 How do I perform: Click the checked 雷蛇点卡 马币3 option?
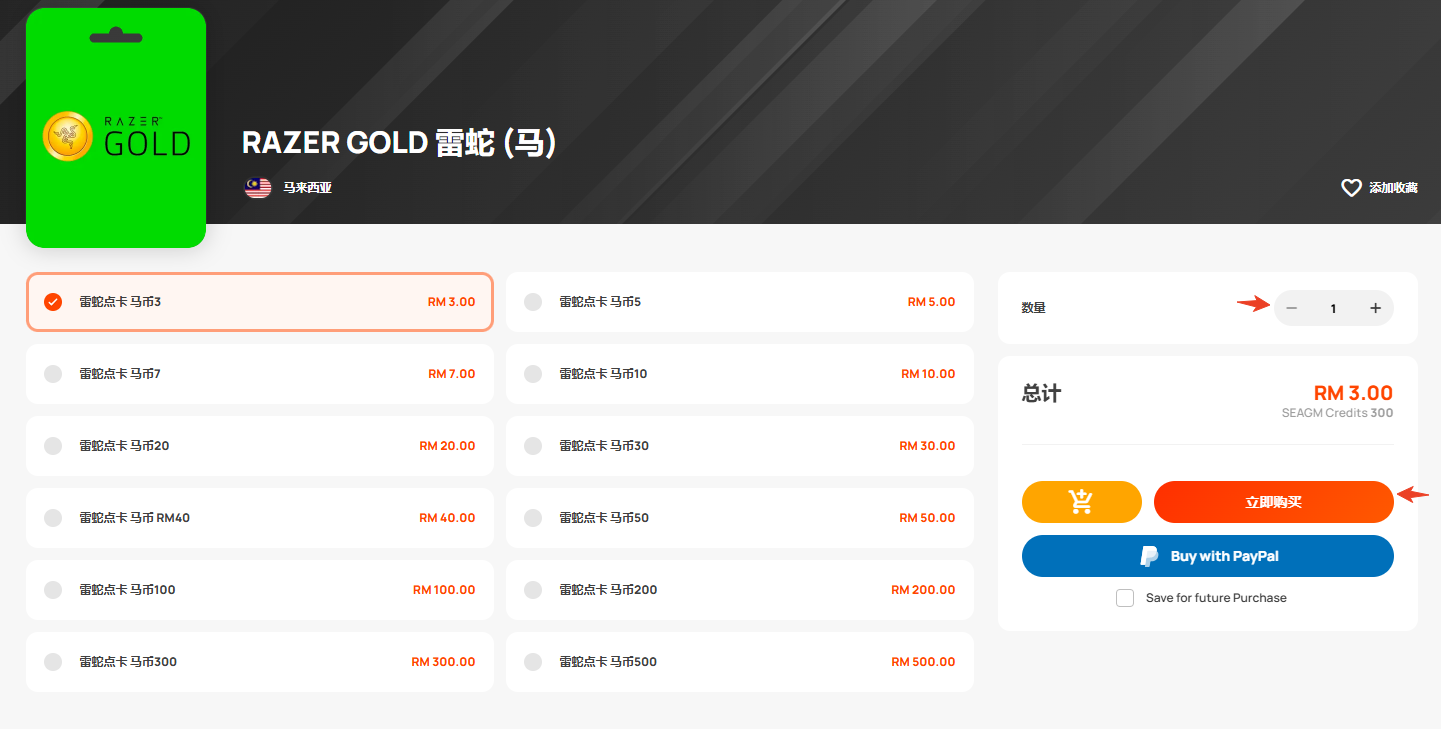coord(260,302)
